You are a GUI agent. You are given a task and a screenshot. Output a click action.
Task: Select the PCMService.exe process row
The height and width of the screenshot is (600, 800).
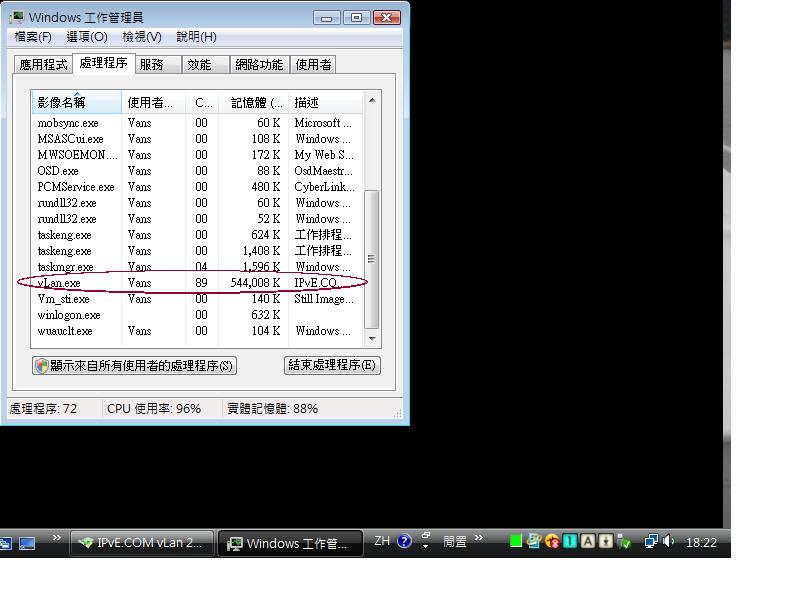pyautogui.click(x=197, y=187)
